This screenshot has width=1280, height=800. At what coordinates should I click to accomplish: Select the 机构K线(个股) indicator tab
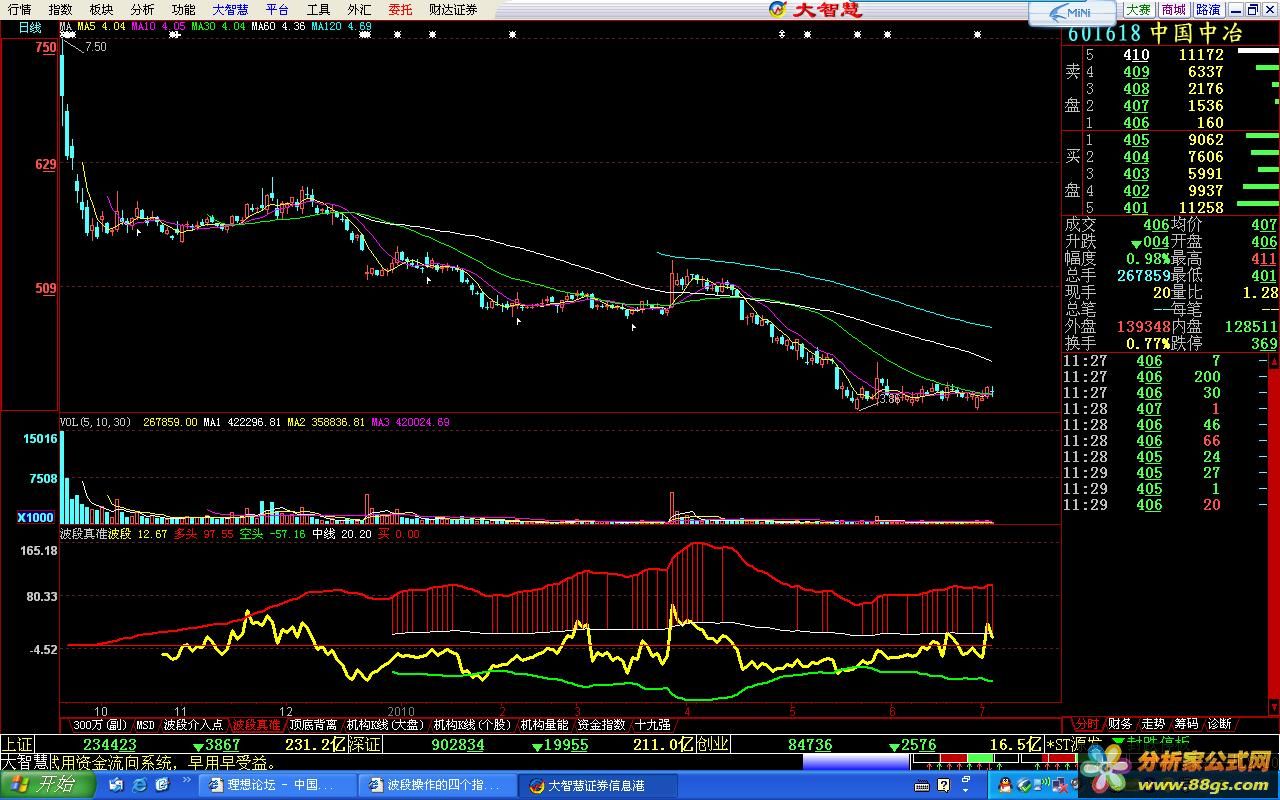point(472,724)
